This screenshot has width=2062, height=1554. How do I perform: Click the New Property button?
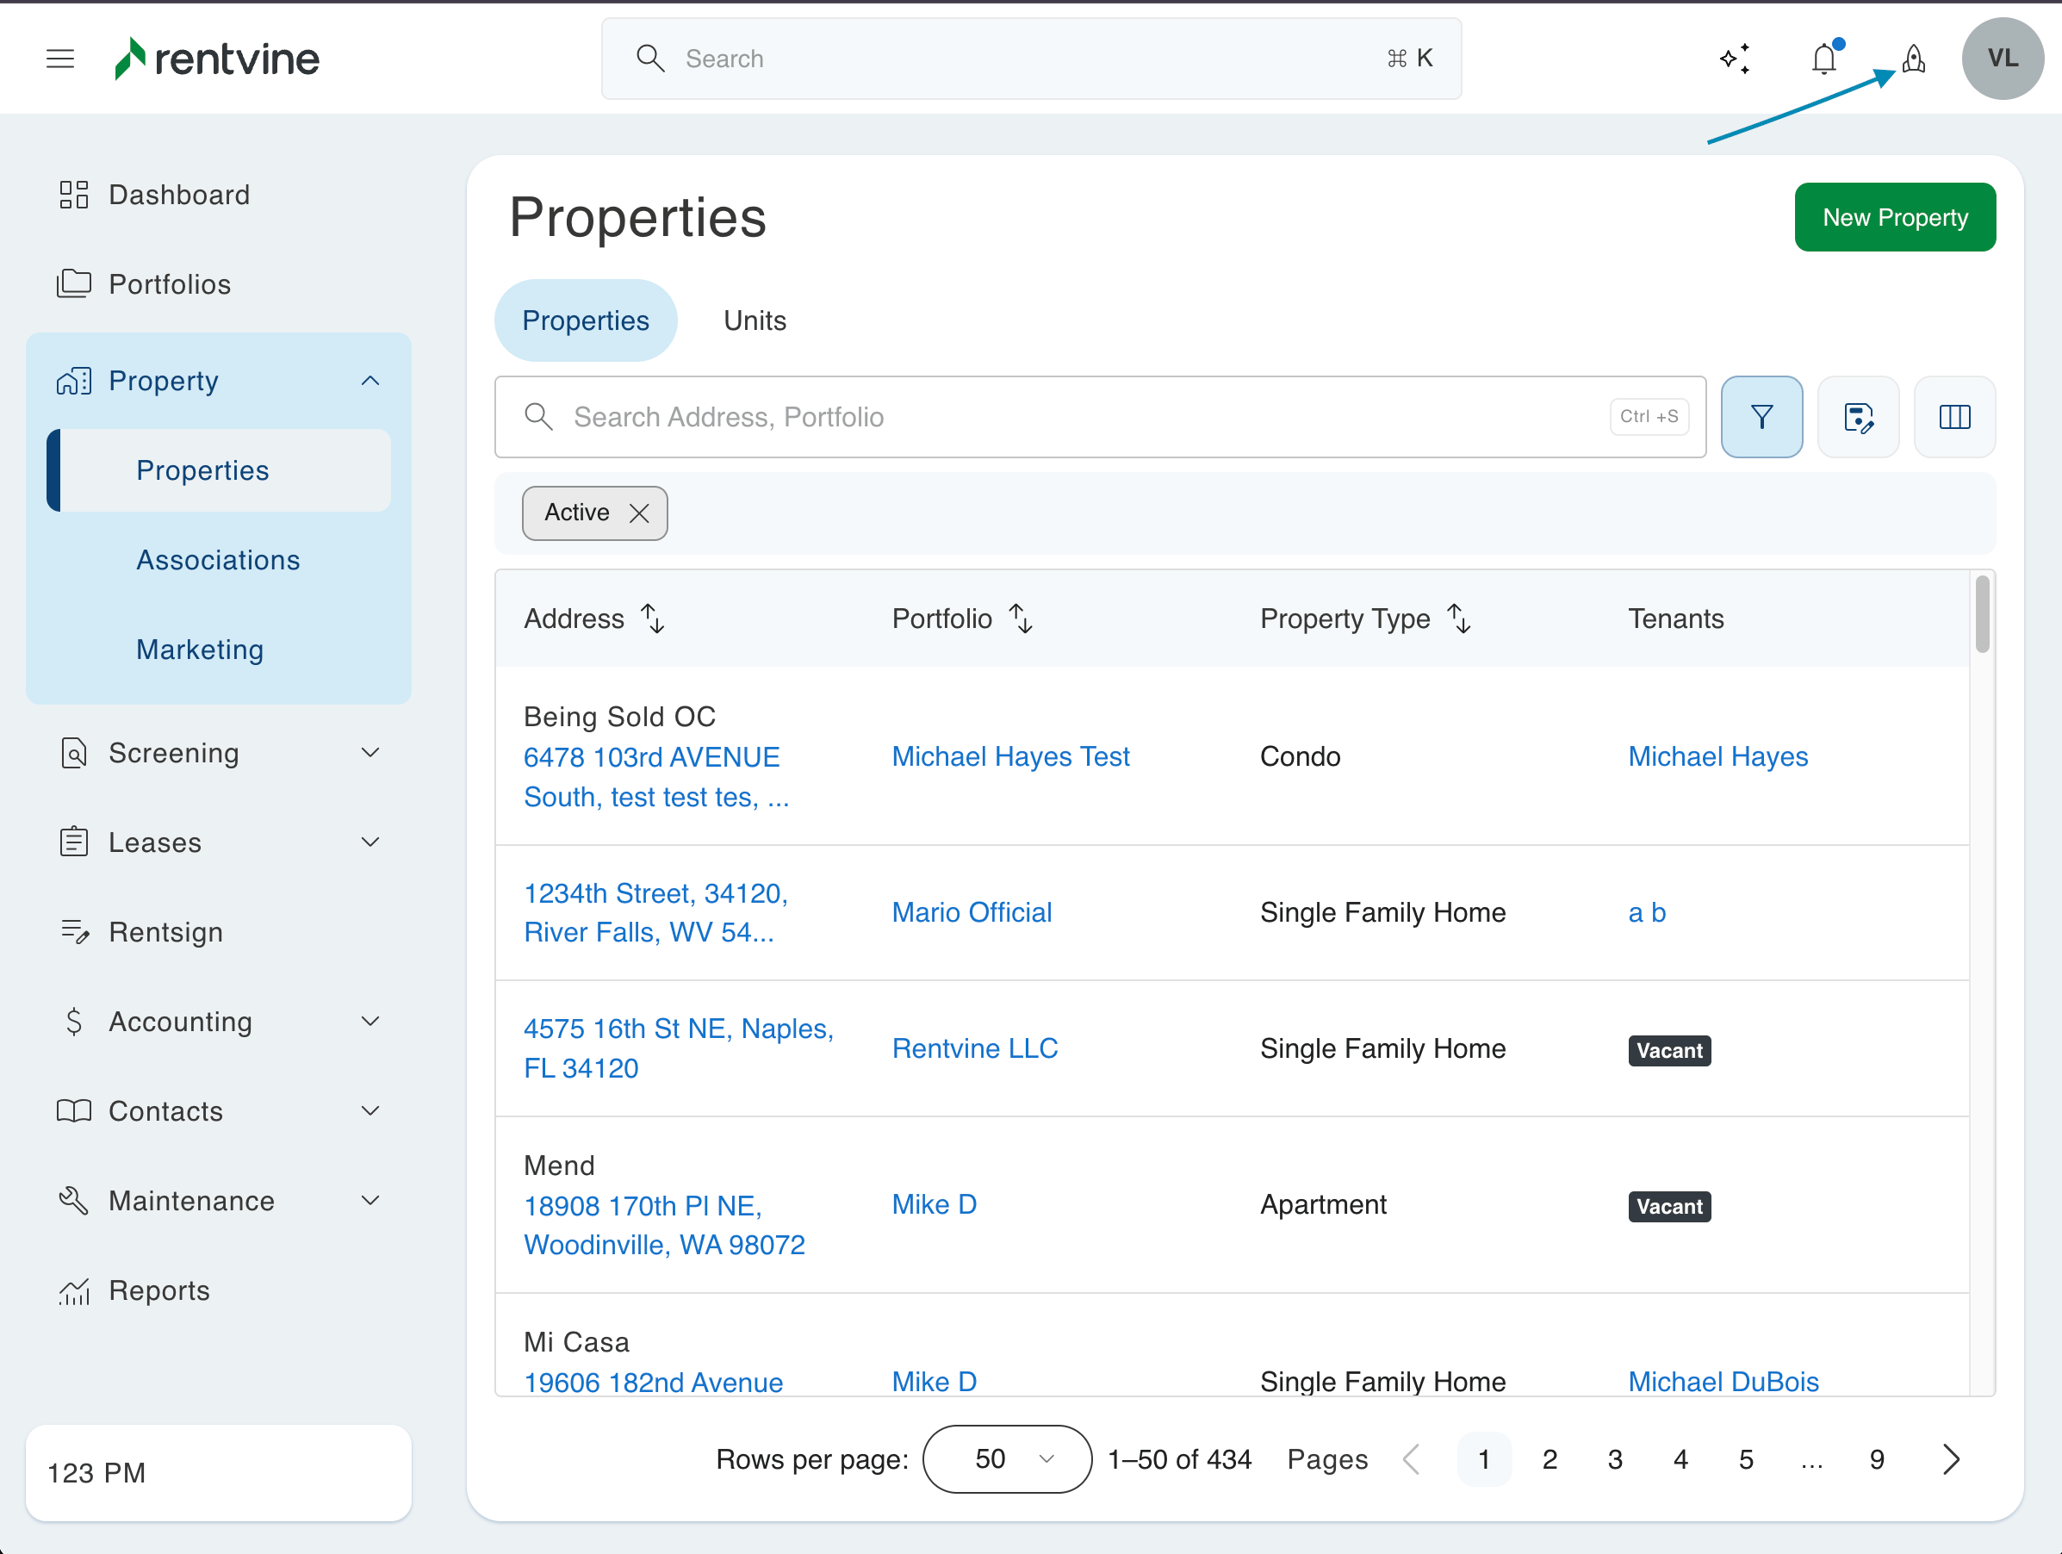1894,217
